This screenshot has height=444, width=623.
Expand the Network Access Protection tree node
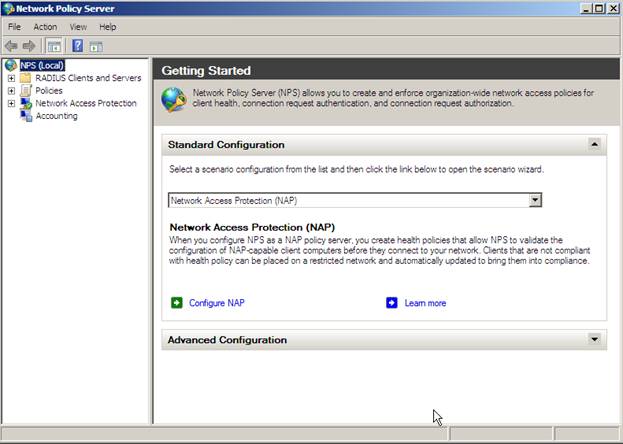(11, 103)
